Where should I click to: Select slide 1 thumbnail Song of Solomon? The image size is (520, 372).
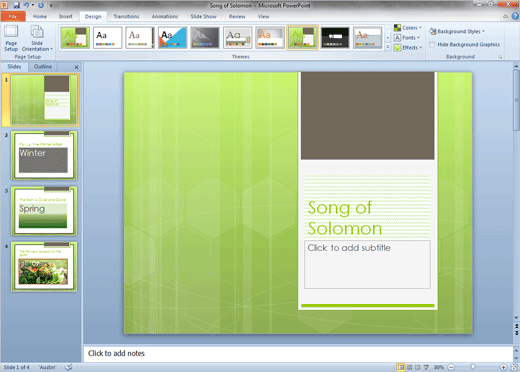44,100
